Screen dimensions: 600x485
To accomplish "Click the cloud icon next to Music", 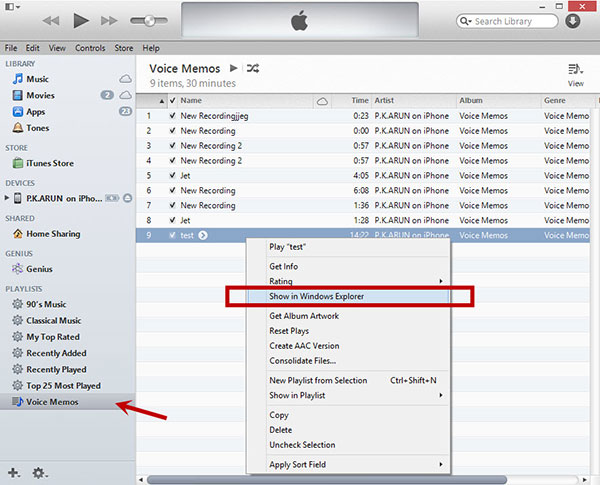I will 125,79.
